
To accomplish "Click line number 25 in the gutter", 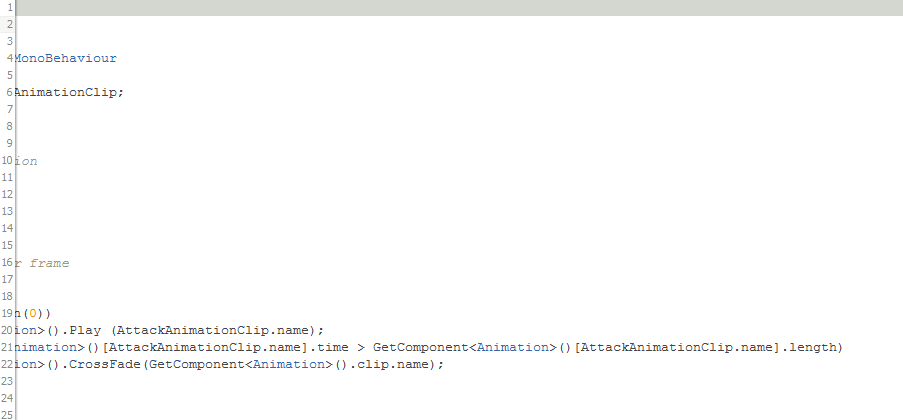I will pos(7,415).
